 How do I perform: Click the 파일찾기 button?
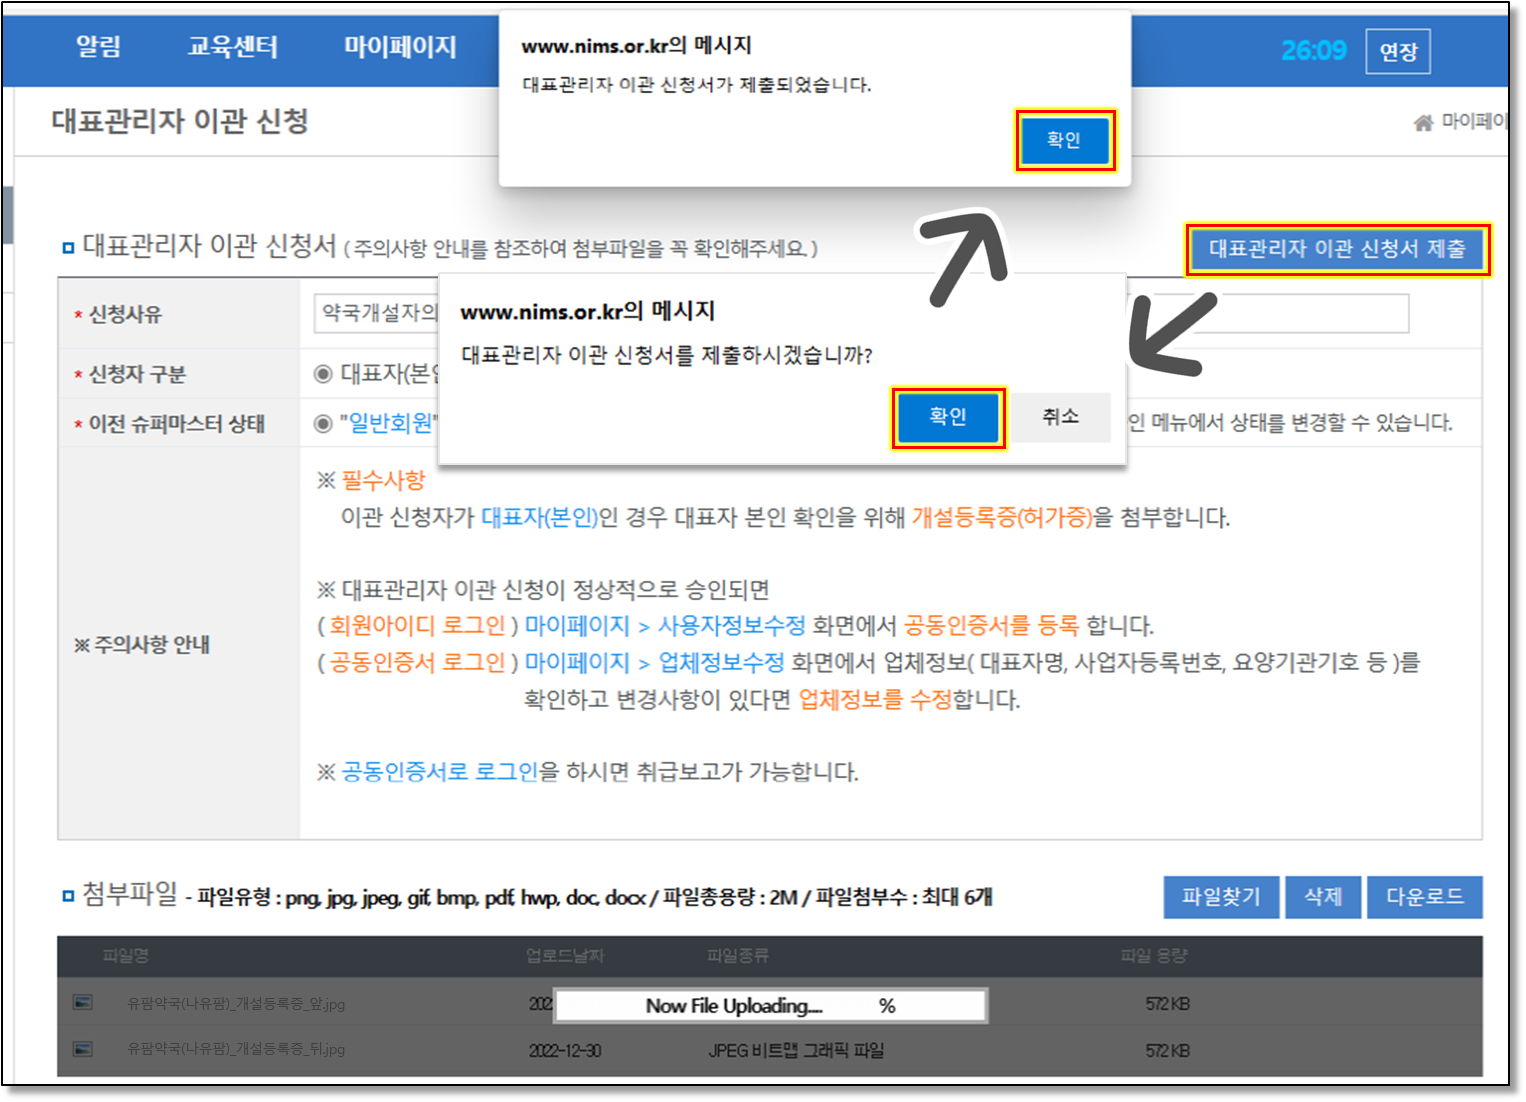tap(1220, 897)
